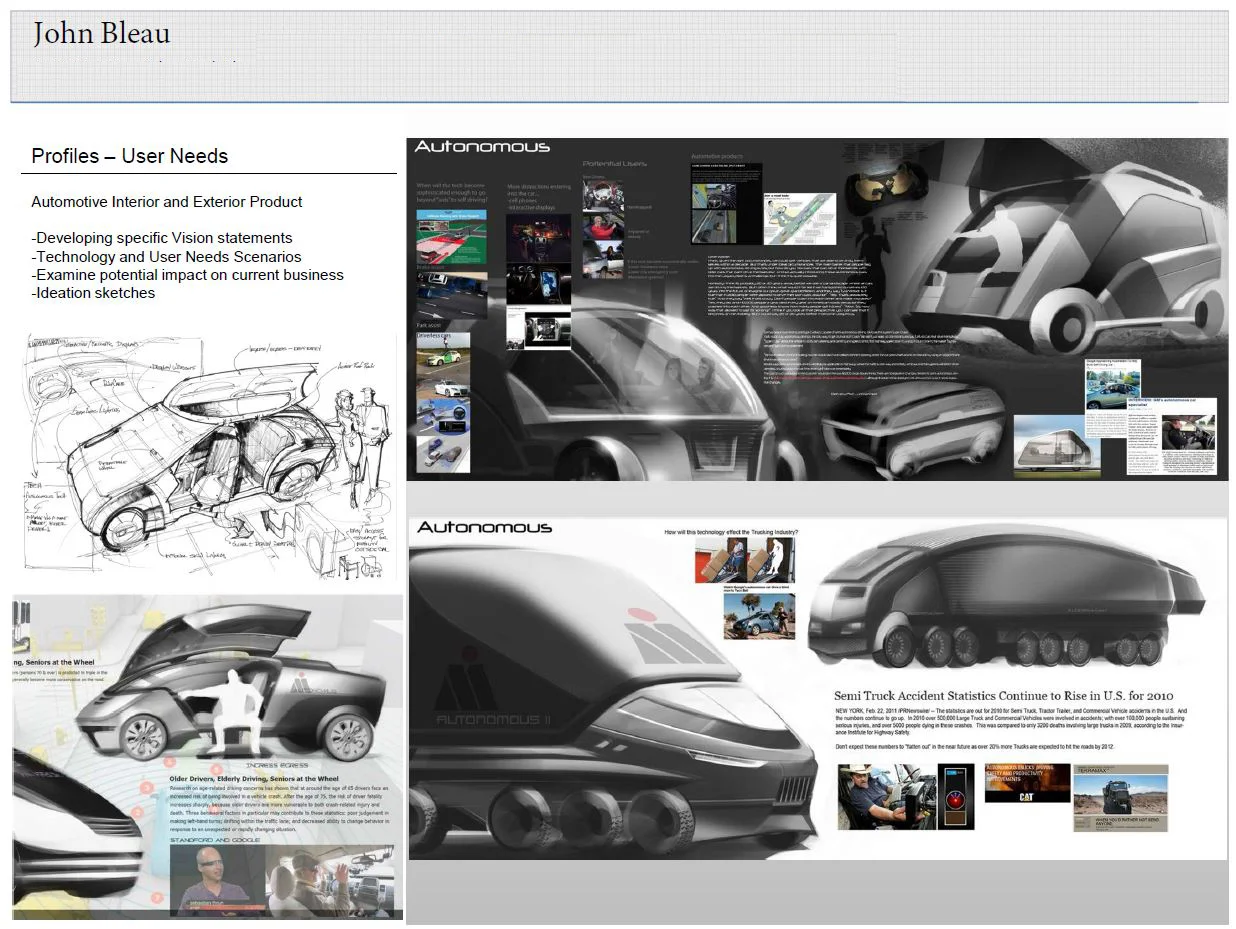Open the TerraMax desert truck image

point(1120,798)
